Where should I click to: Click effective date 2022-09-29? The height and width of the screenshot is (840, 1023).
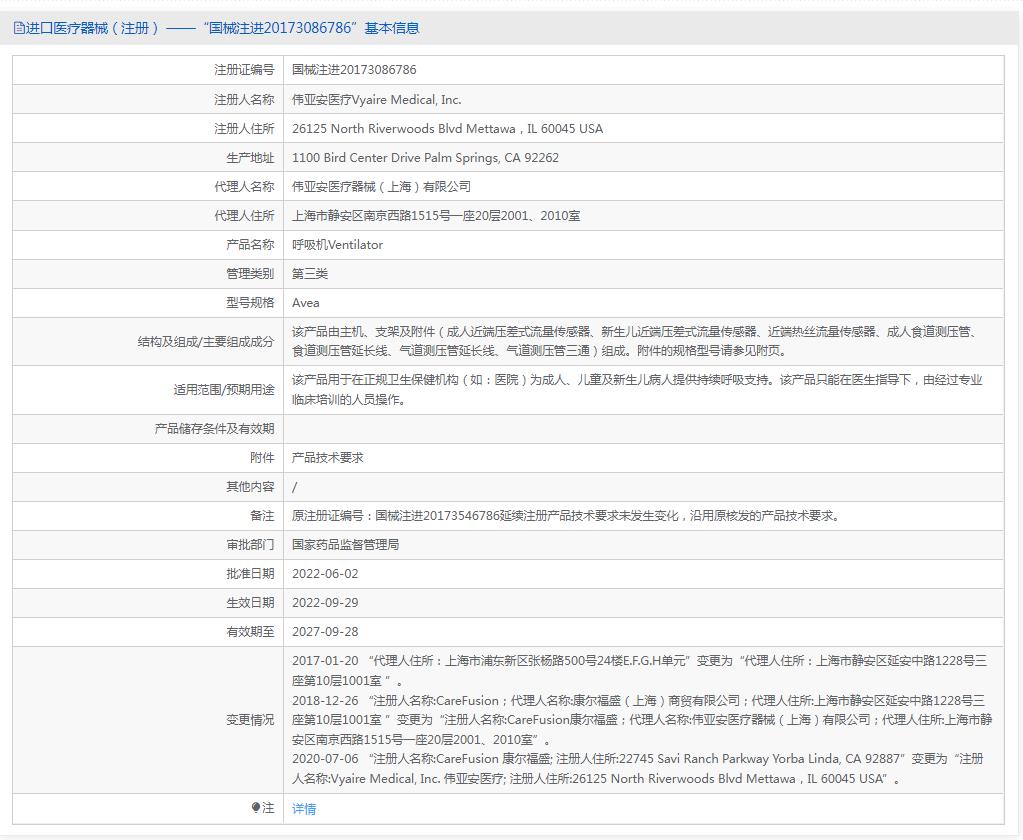pos(325,603)
